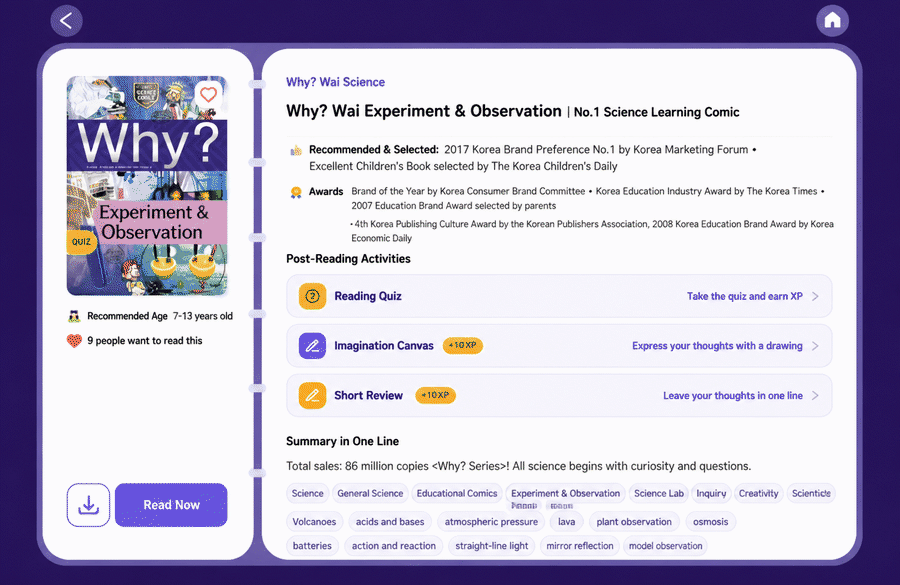900x585 pixels.
Task: Select the batteries tag
Action: click(312, 546)
